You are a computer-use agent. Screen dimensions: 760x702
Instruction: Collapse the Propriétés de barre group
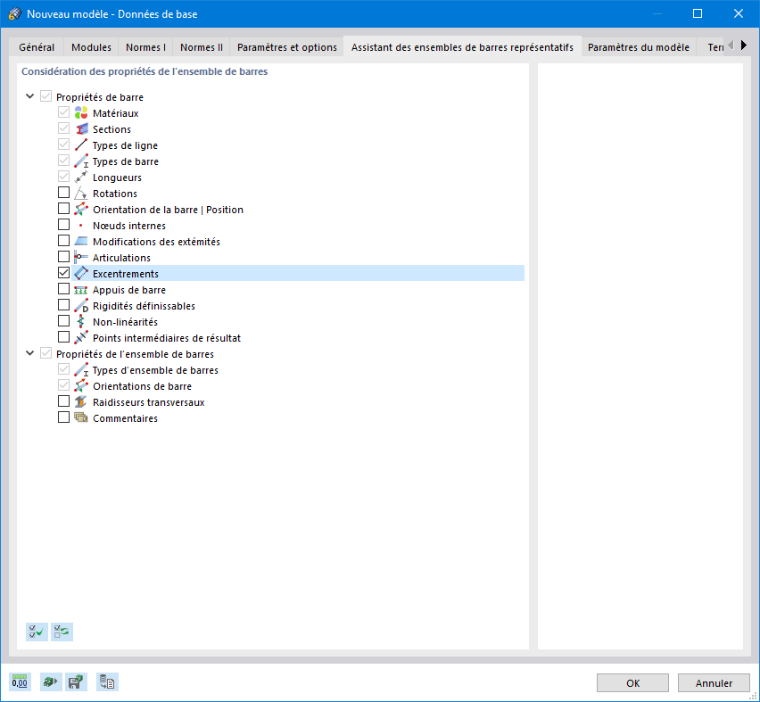tap(30, 96)
